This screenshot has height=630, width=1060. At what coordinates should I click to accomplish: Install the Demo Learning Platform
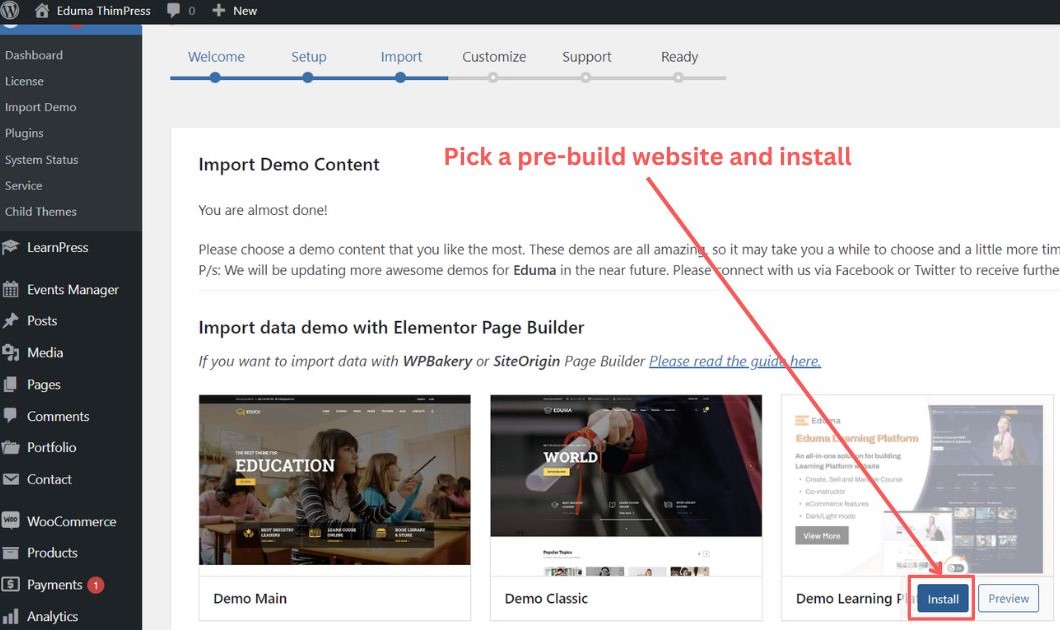click(941, 598)
